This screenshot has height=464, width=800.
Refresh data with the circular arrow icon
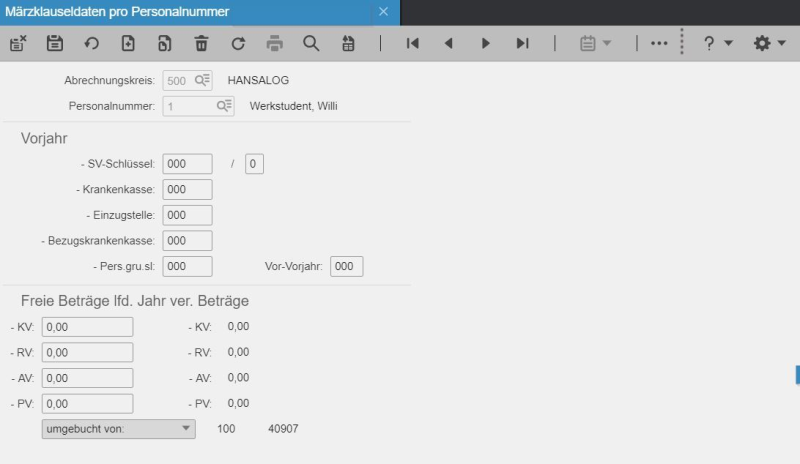238,43
